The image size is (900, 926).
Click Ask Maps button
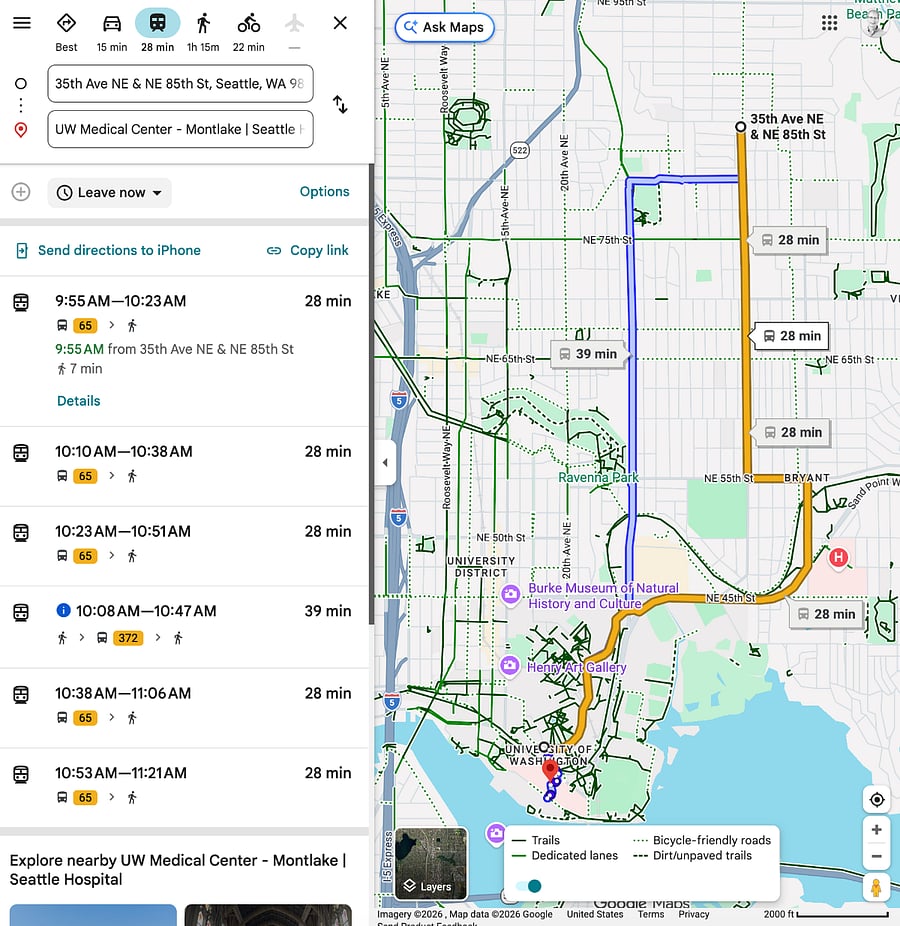445,27
